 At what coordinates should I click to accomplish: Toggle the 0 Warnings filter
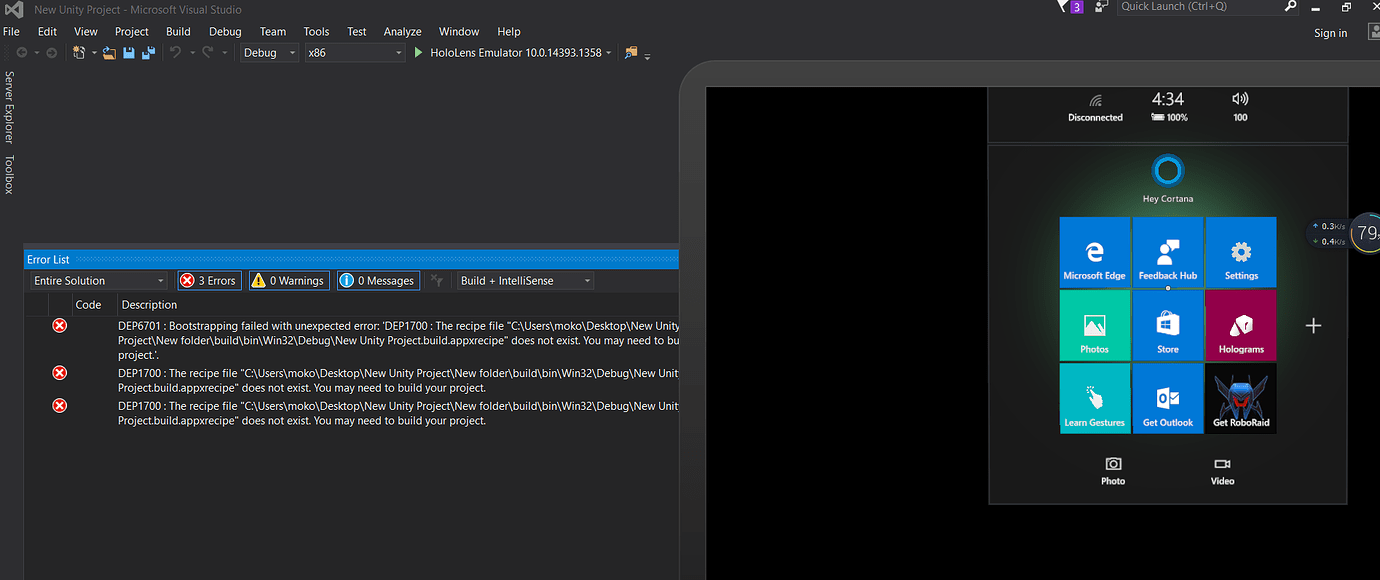(288, 280)
